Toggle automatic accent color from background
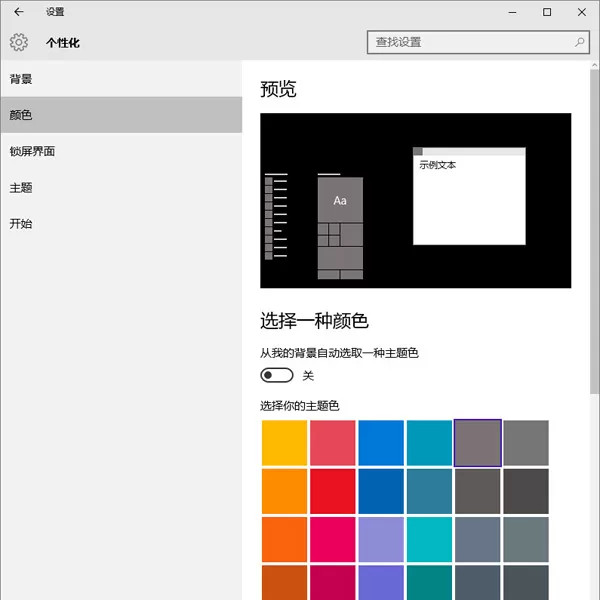This screenshot has height=600, width=600. [x=277, y=375]
